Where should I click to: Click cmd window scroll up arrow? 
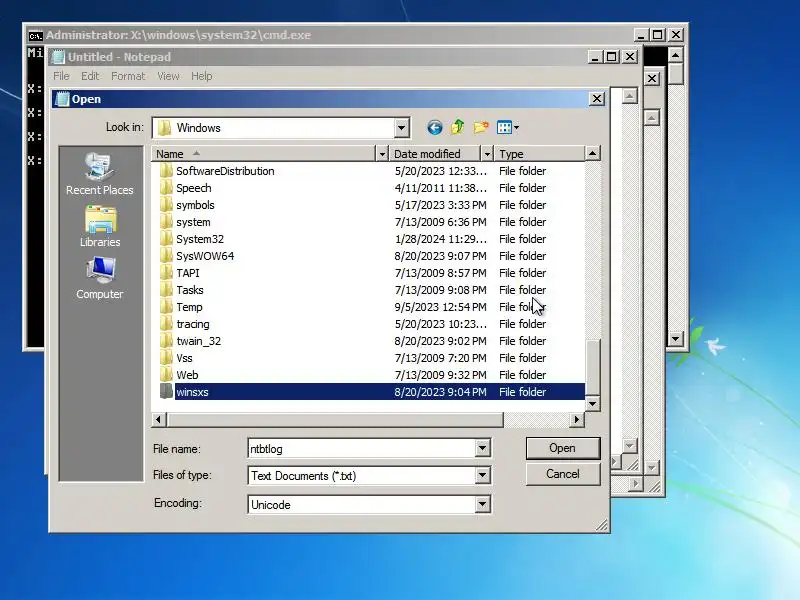[x=676, y=55]
